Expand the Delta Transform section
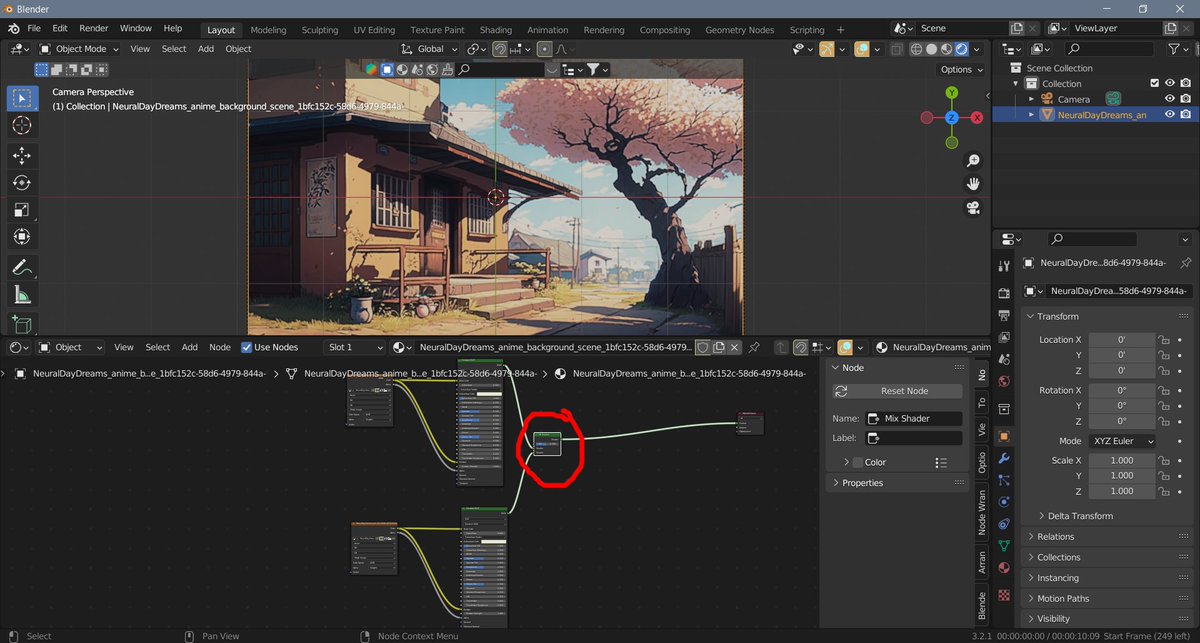The image size is (1200, 643). [1078, 515]
